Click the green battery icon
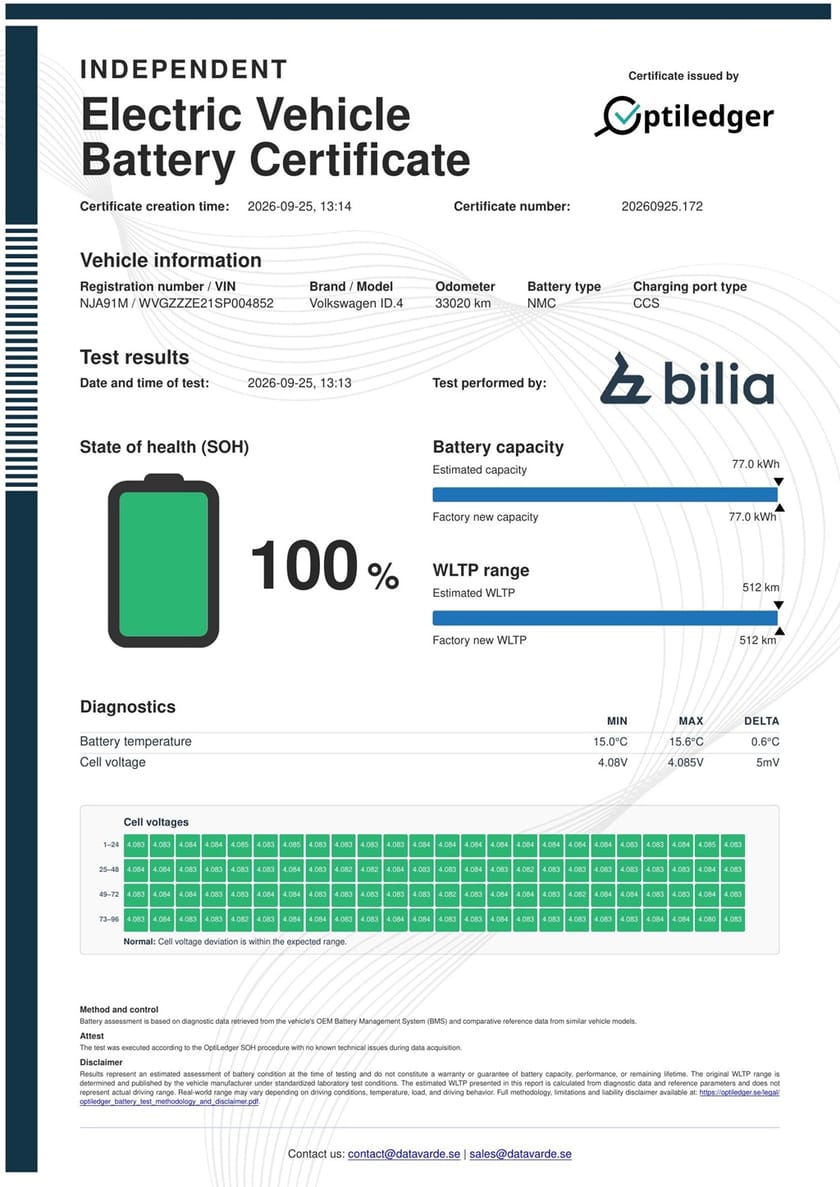The height and width of the screenshot is (1187, 840). (x=163, y=561)
